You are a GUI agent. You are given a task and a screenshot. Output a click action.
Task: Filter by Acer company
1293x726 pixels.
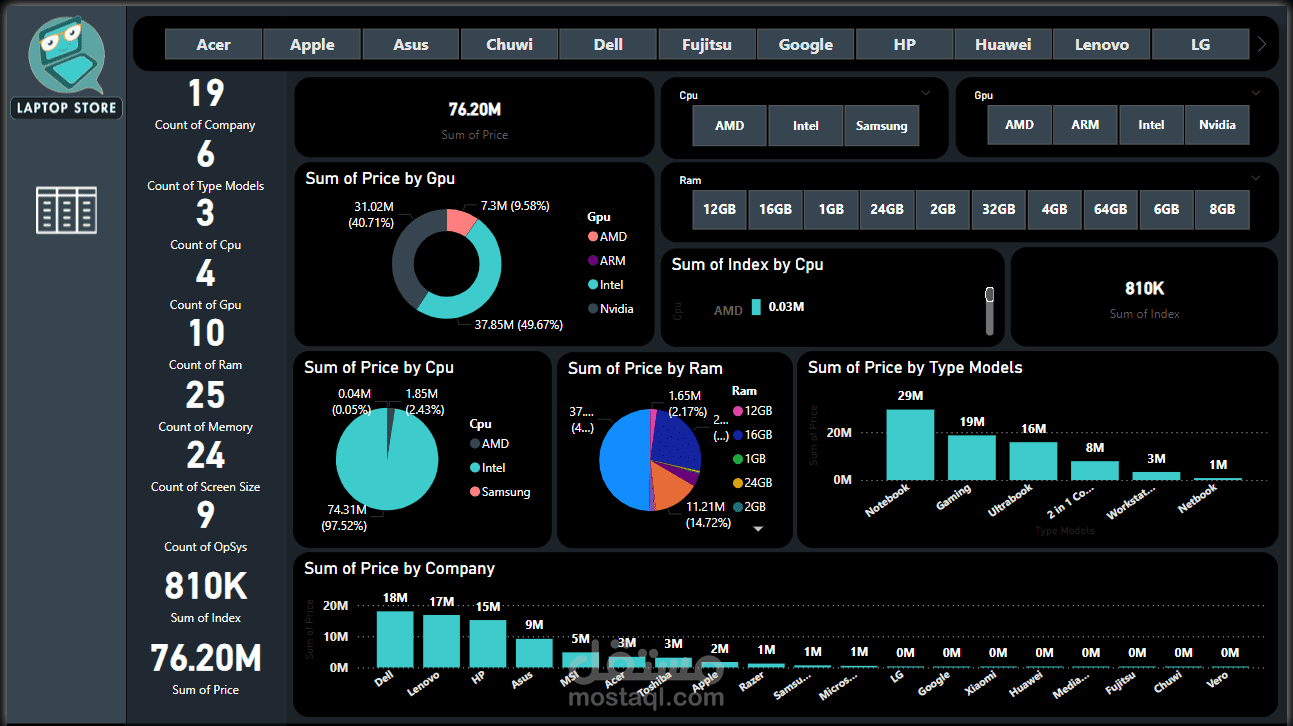click(x=213, y=44)
